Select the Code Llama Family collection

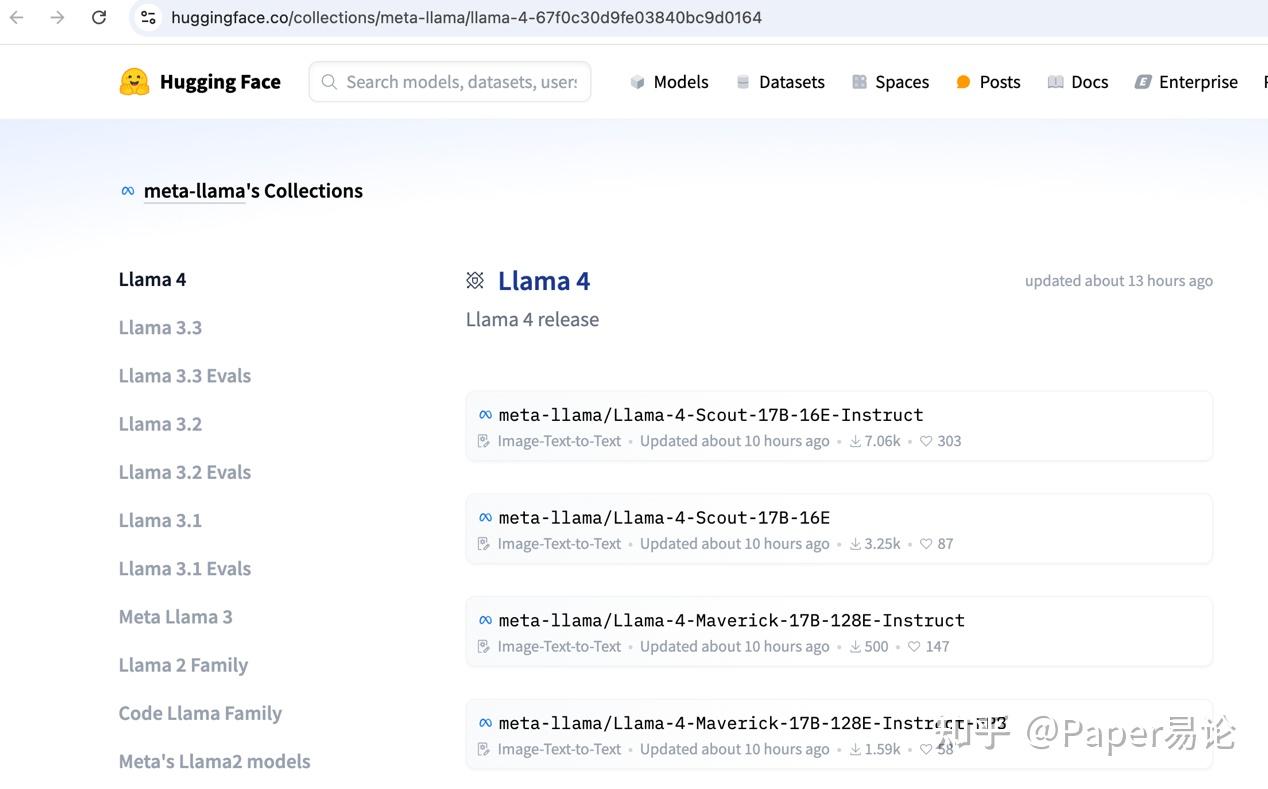pyautogui.click(x=200, y=713)
